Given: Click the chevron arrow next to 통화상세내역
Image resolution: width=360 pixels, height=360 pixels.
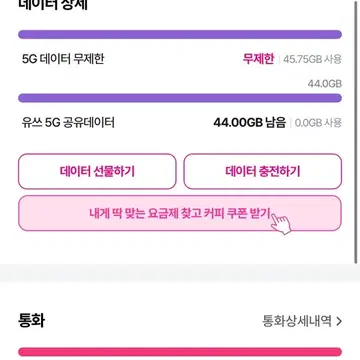Looking at the screenshot, I should pyautogui.click(x=339, y=322).
